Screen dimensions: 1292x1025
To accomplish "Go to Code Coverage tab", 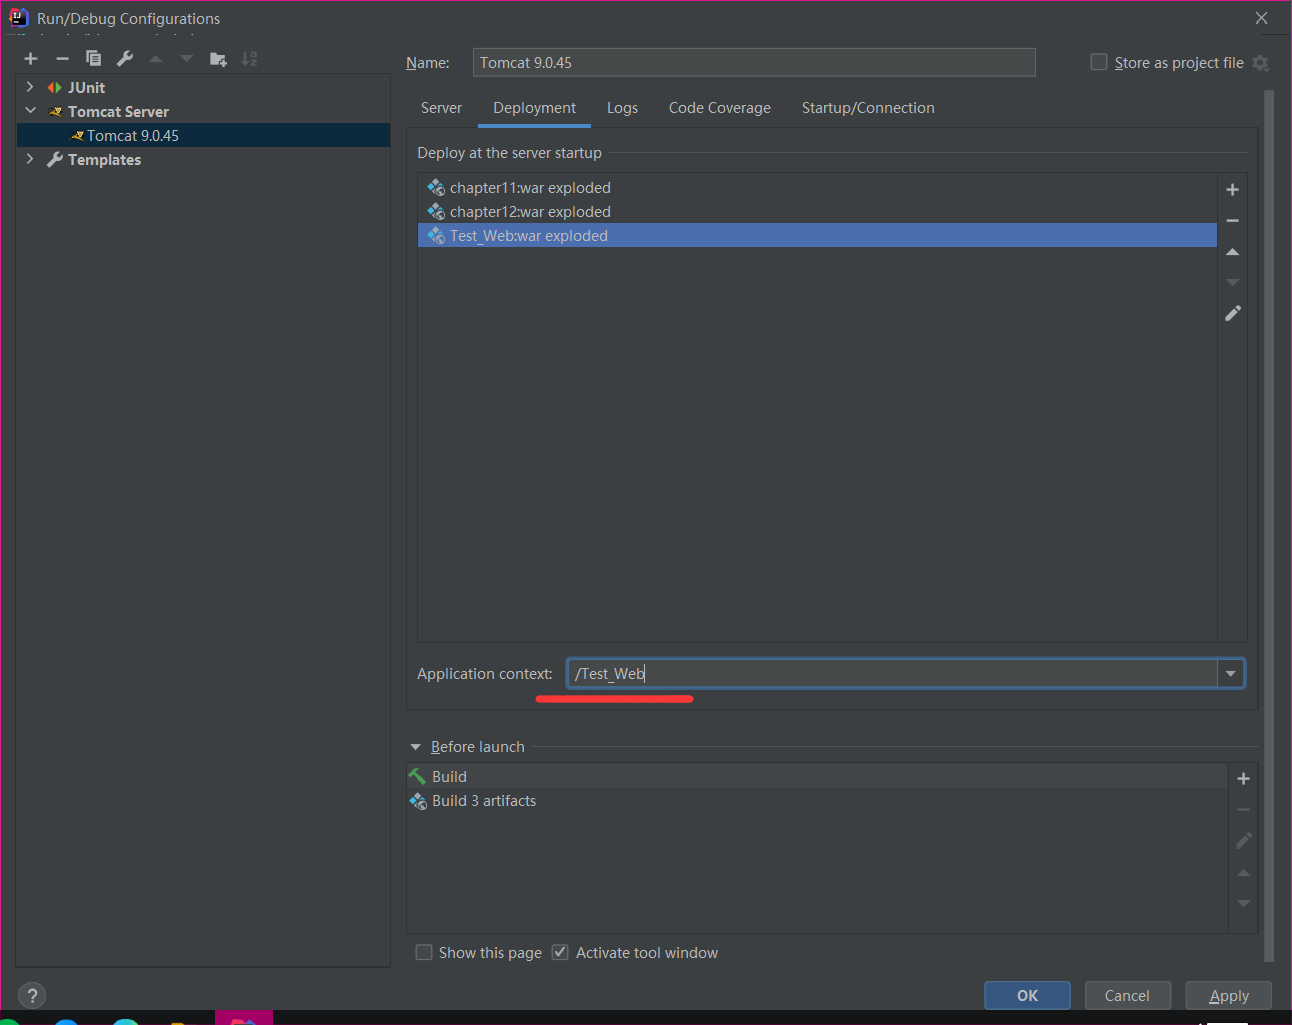I will (x=720, y=108).
